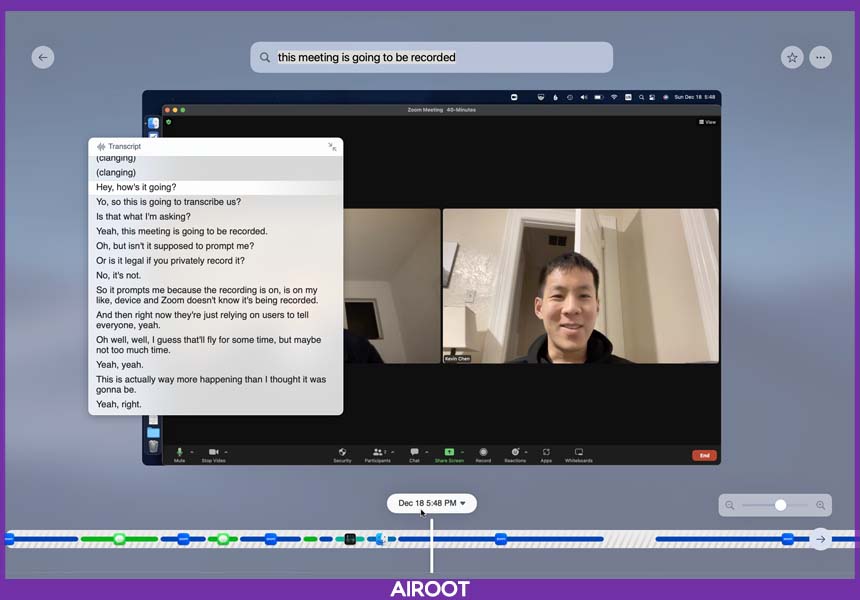Open Security in the Zoom toolbar
The height and width of the screenshot is (600, 860).
click(342, 455)
